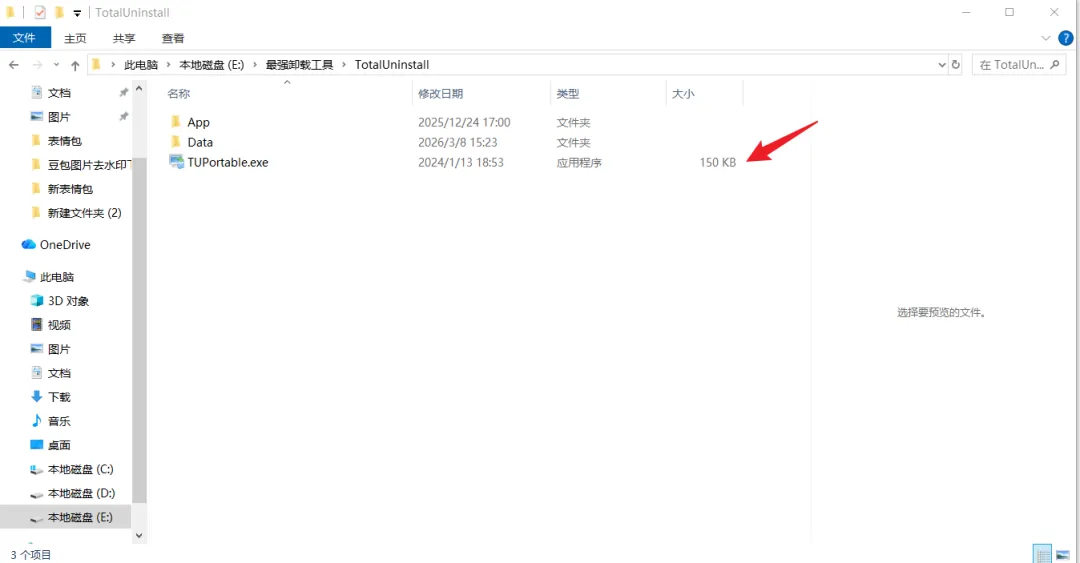
Task: Open 下载 in the navigation pane
Action: (x=59, y=398)
